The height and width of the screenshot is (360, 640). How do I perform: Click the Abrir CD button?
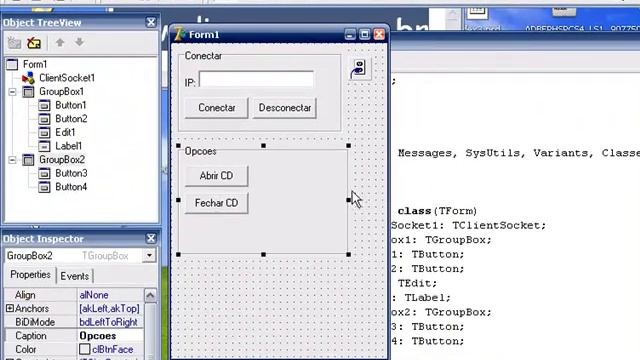(x=216, y=176)
